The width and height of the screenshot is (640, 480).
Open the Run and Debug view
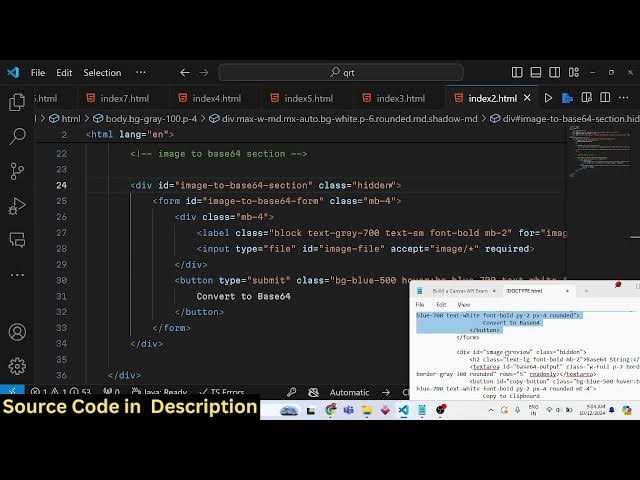pyautogui.click(x=17, y=206)
